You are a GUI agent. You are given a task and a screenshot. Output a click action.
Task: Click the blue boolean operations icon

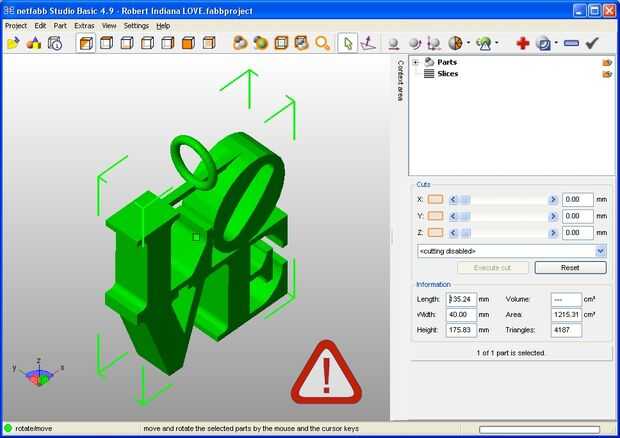coord(544,43)
